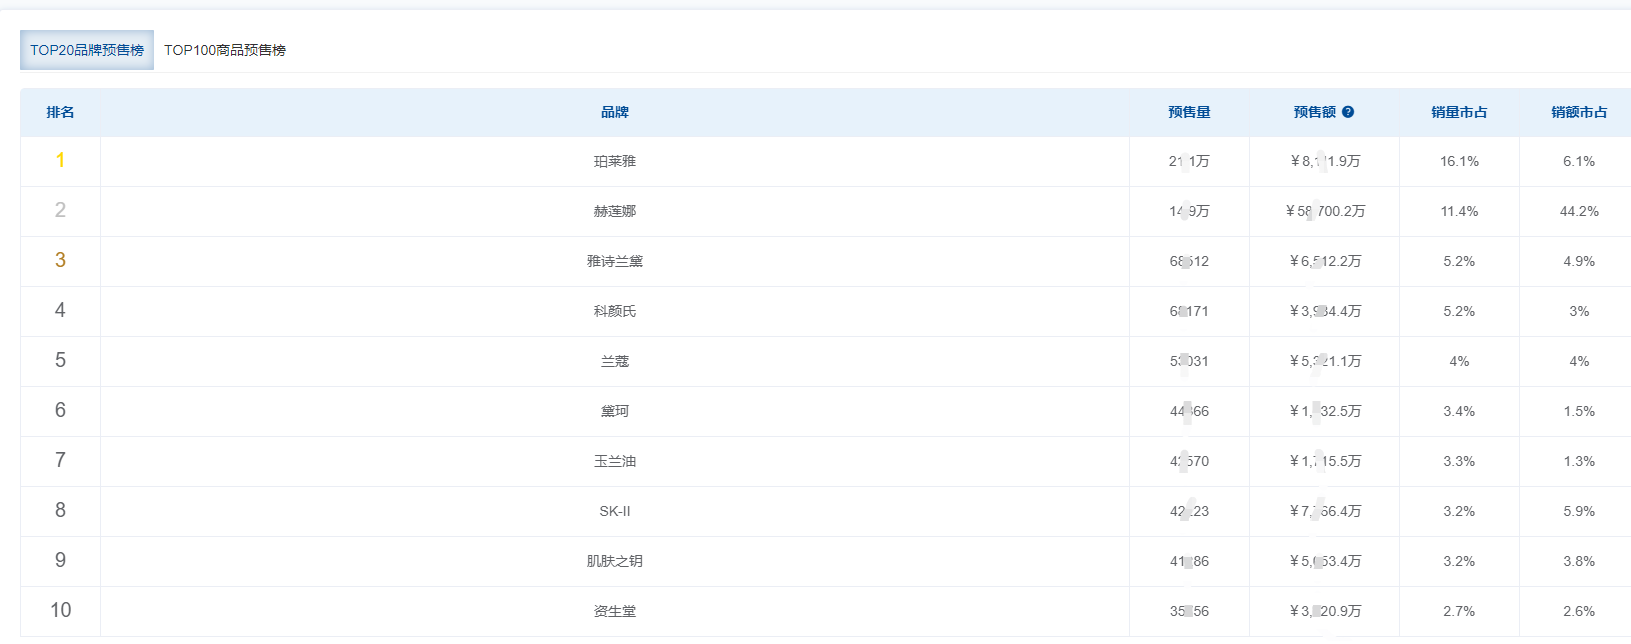1631x644 pixels.
Task: Select brand 雅诗兰黛 in the table
Action: click(615, 261)
